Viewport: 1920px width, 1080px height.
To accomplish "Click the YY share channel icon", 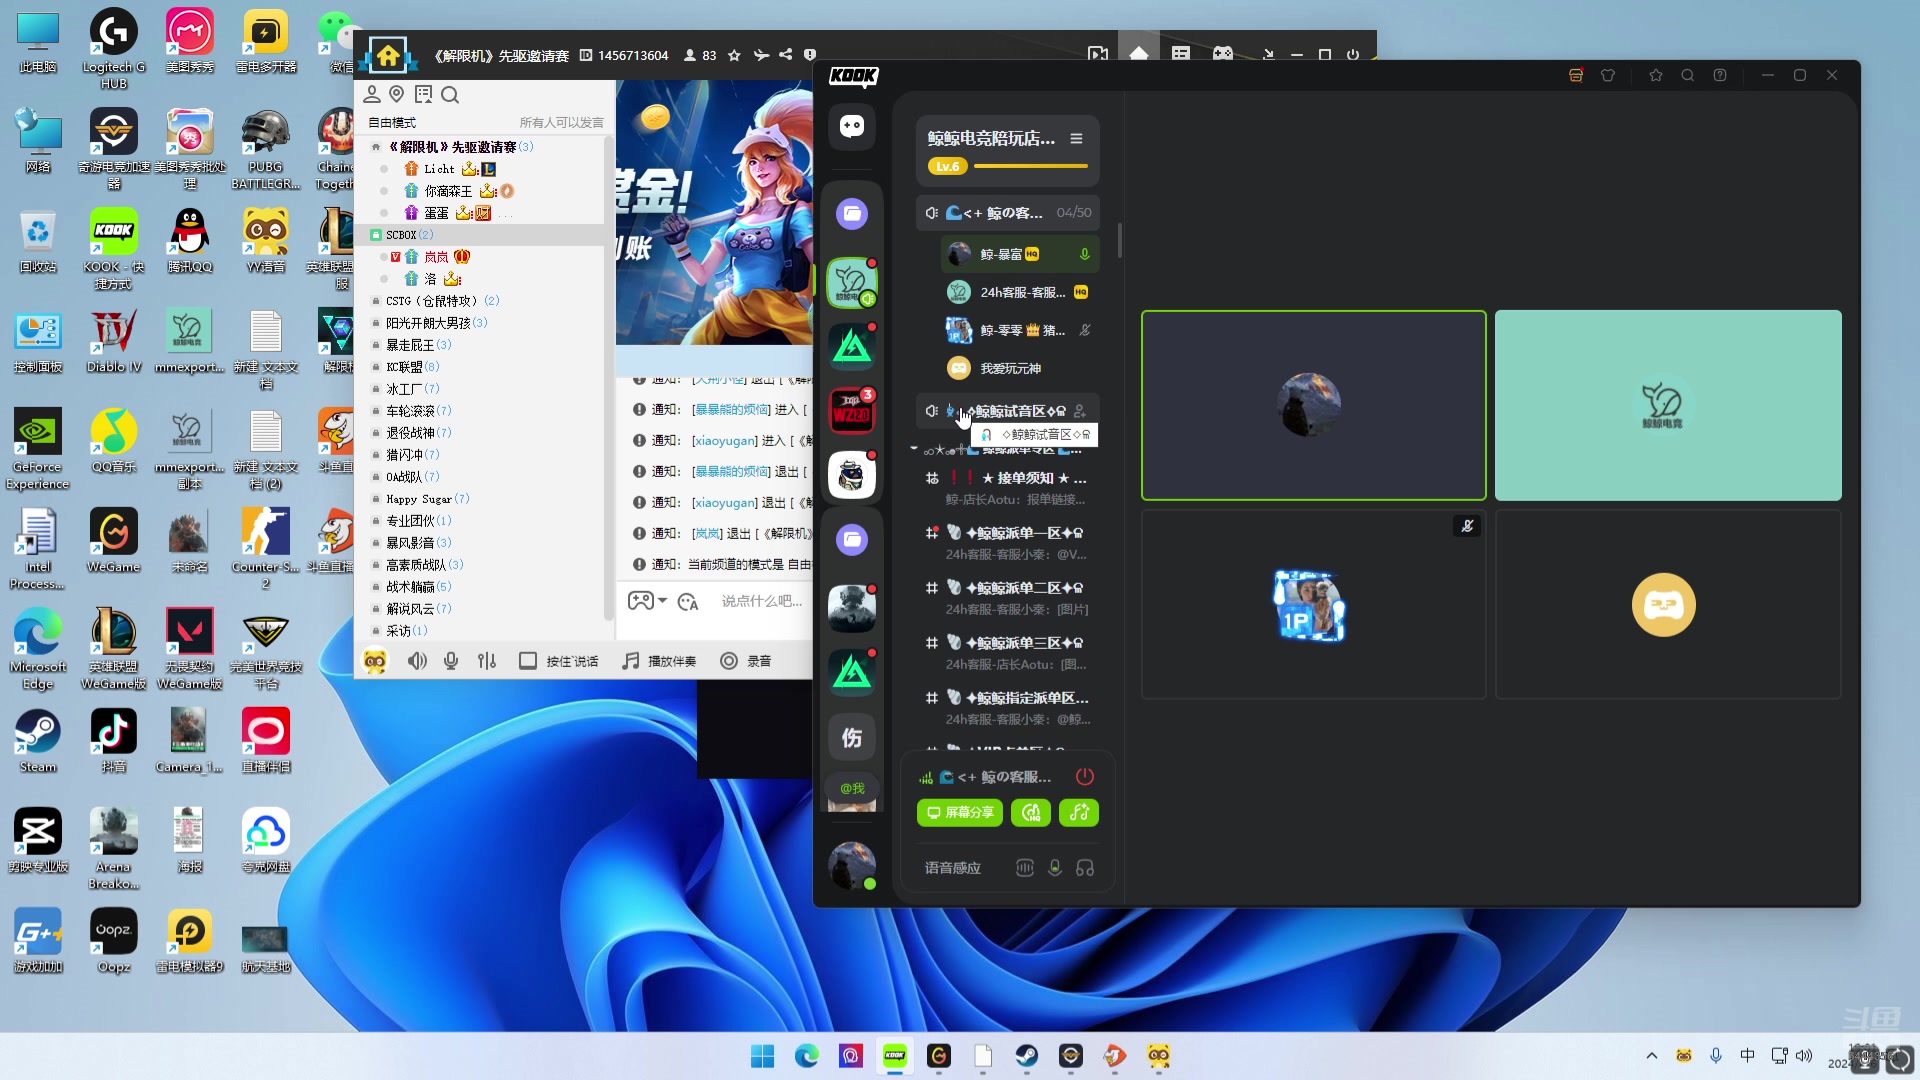I will 786,55.
